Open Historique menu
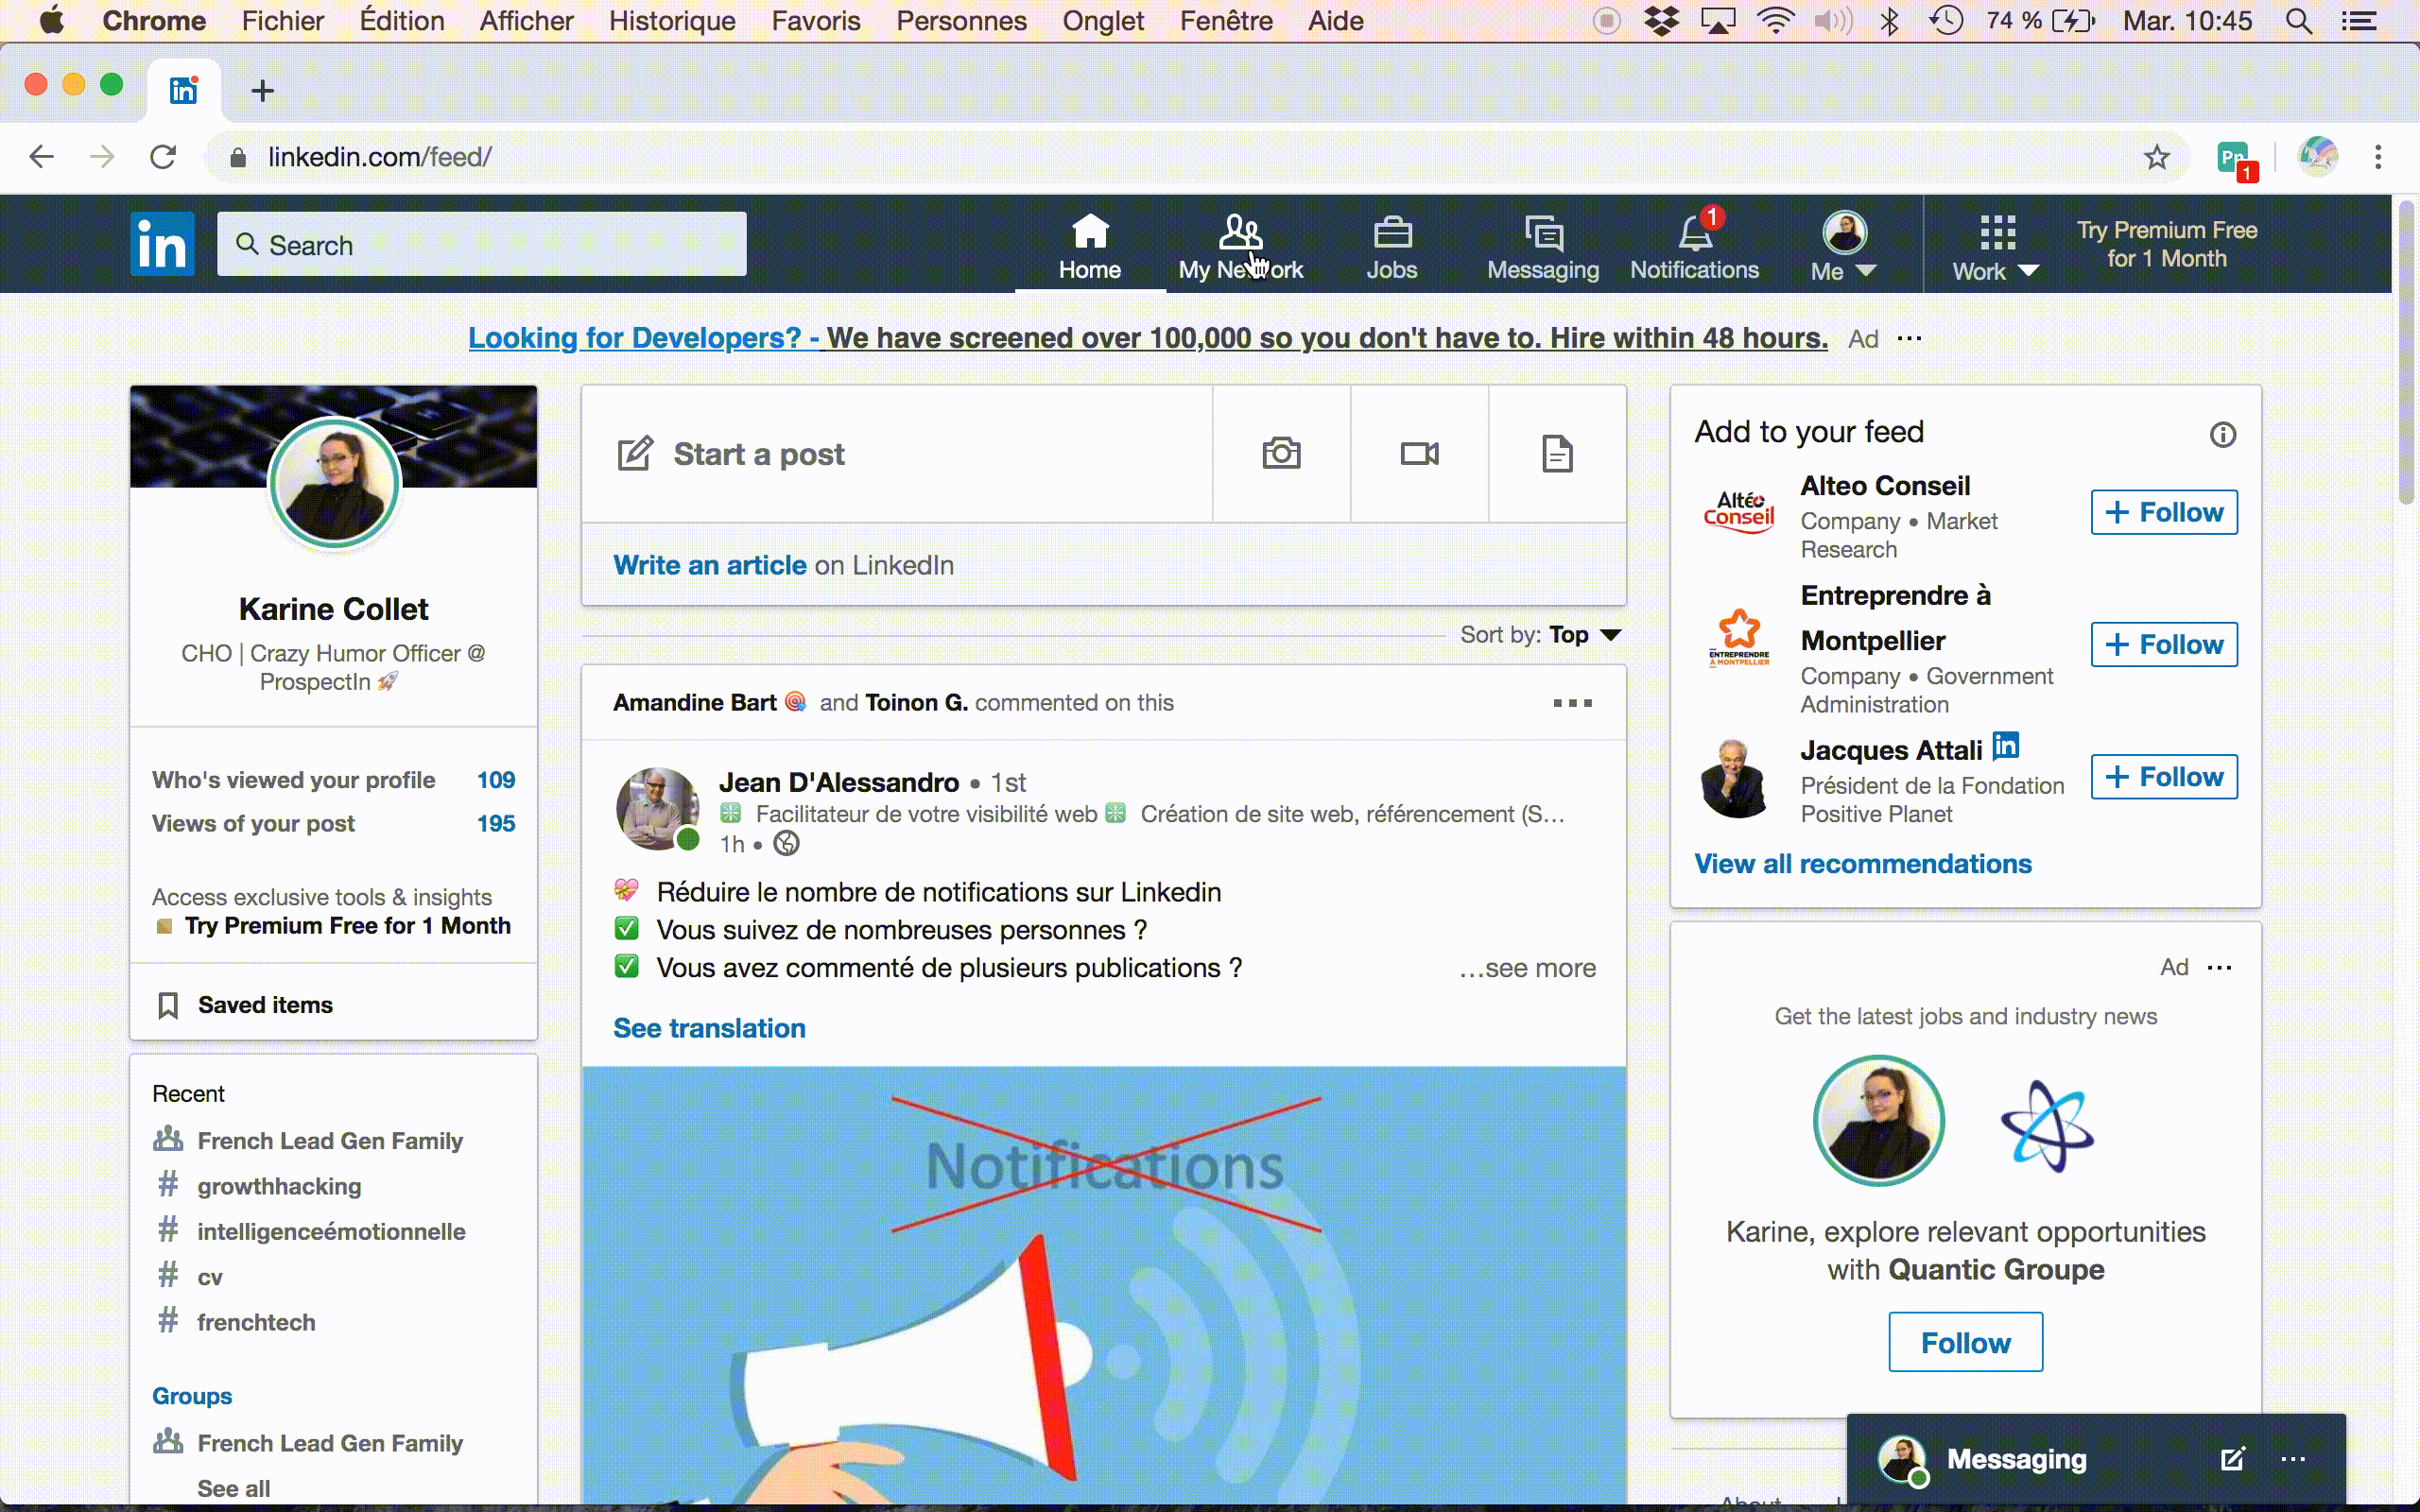Screen dimensions: 2420x1512 672,21
